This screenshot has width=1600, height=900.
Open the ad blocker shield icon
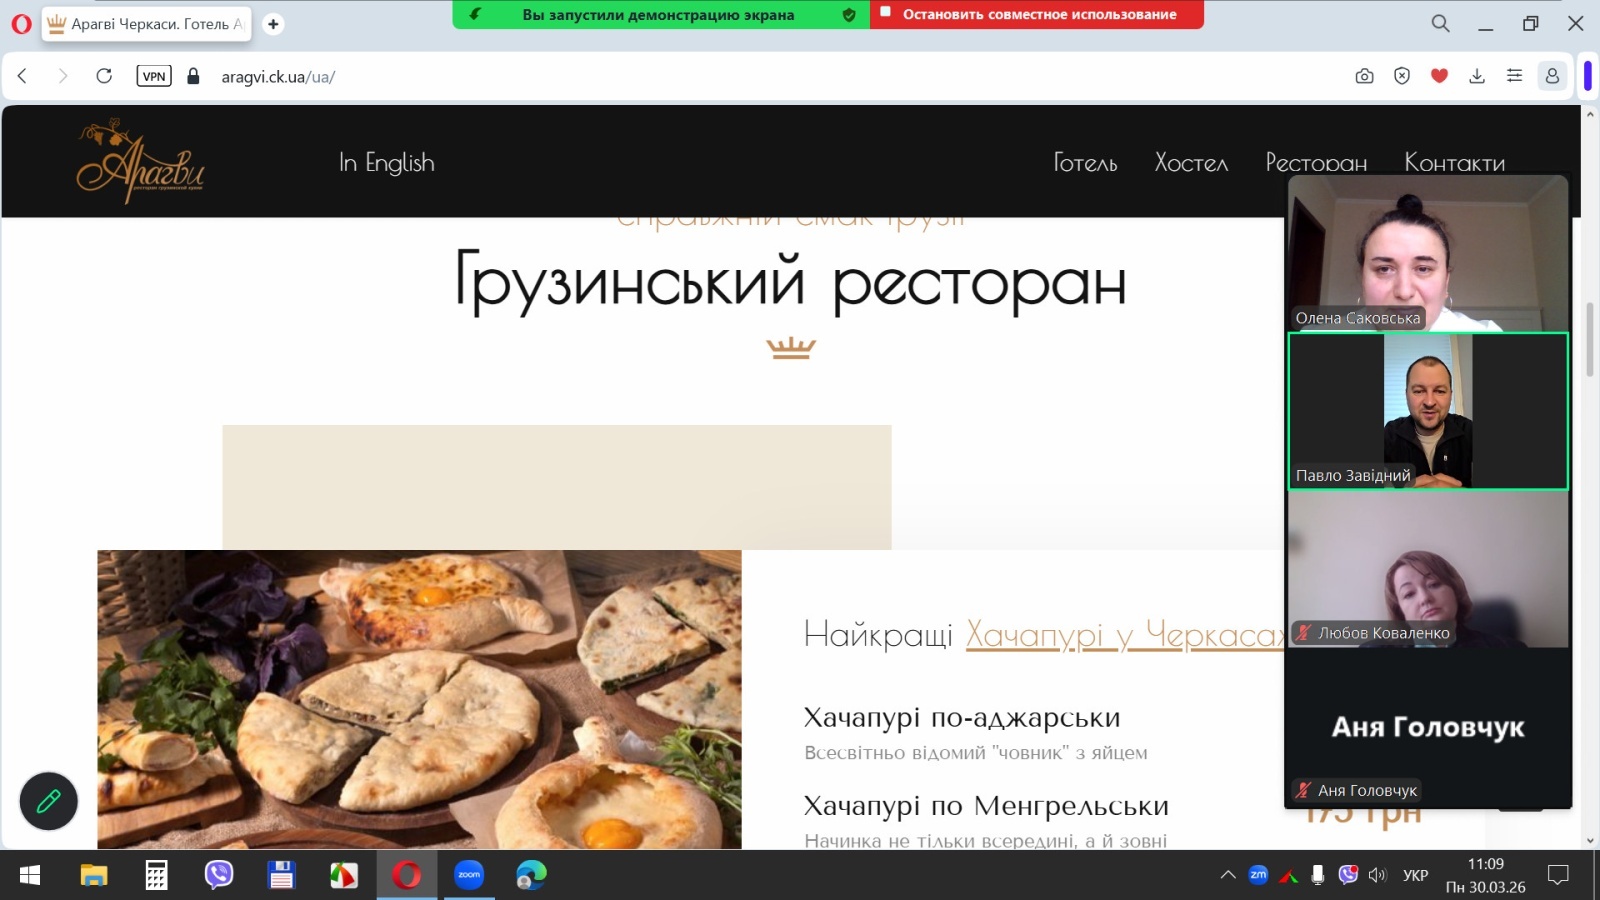1402,76
